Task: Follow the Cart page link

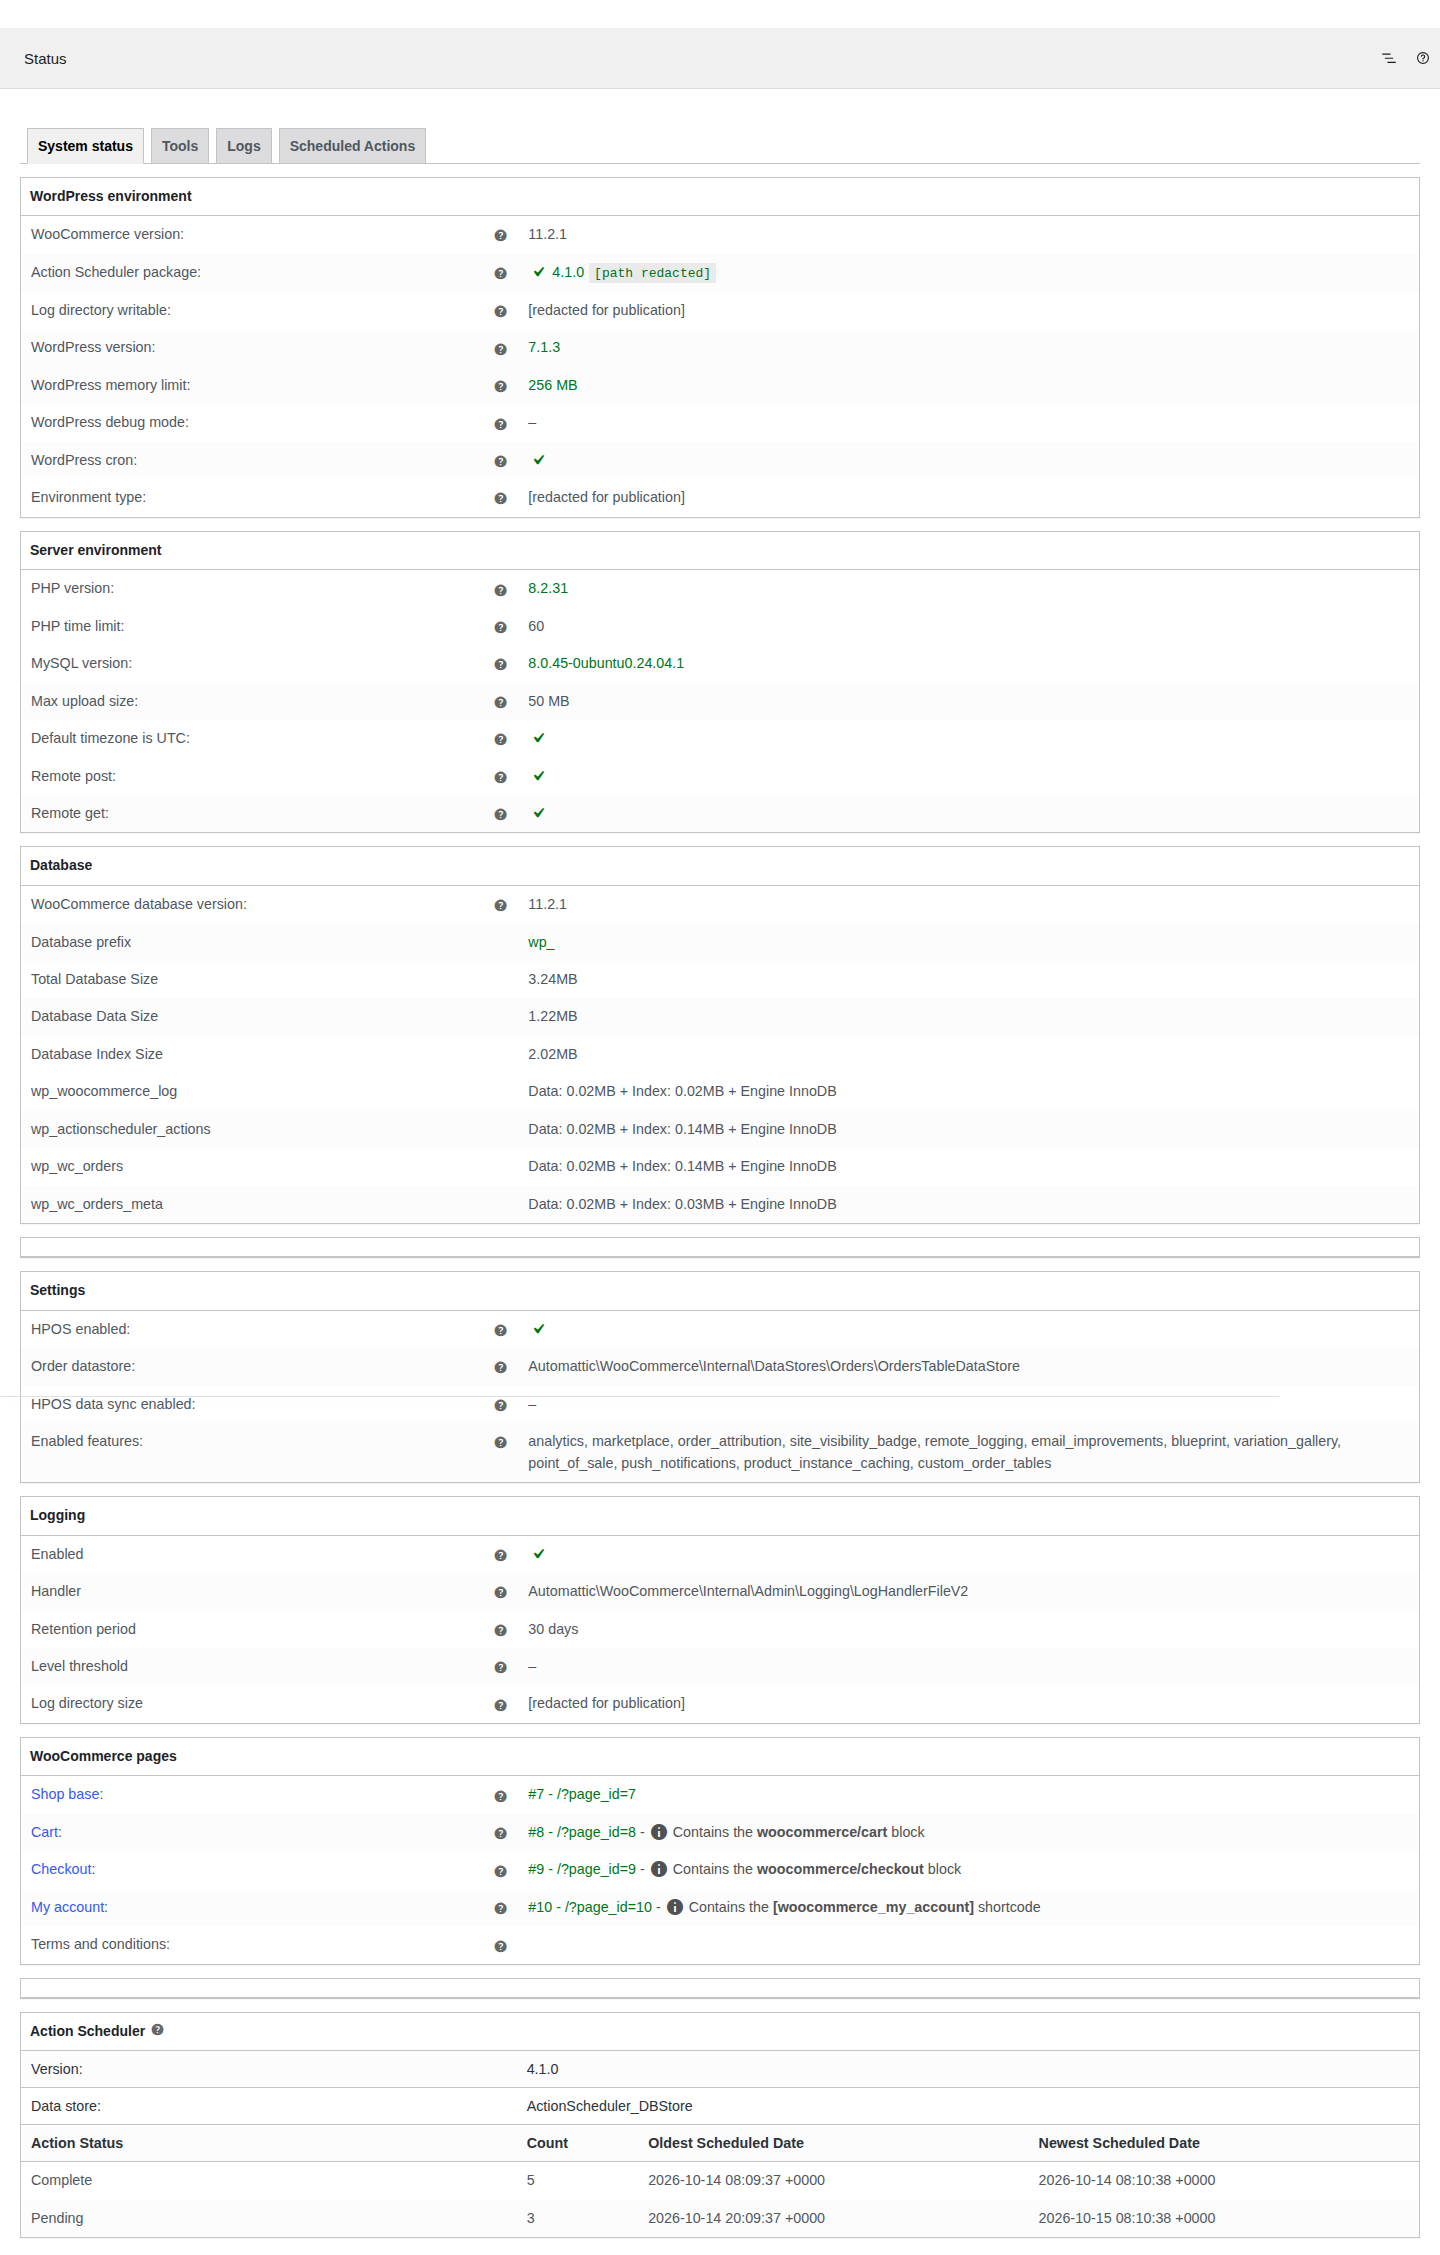Action: point(46,1832)
